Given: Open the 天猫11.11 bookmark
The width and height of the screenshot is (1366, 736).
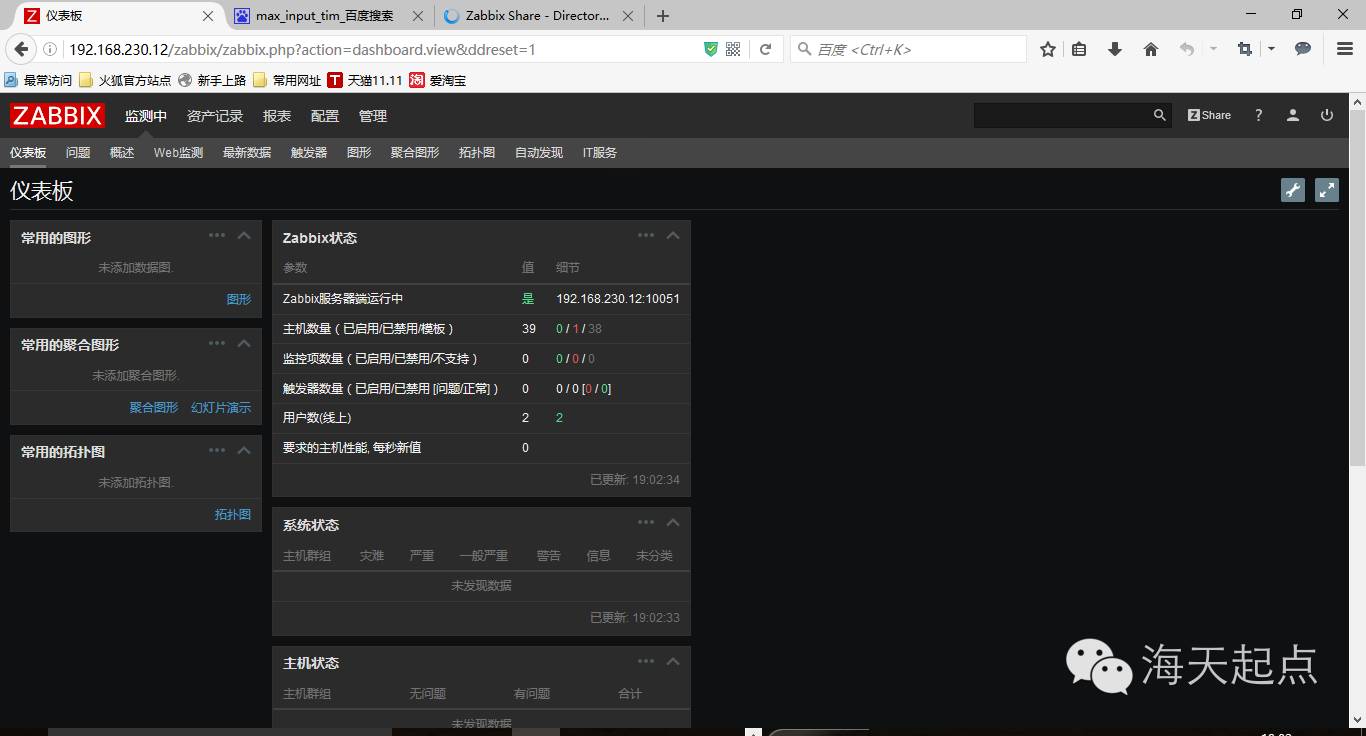Looking at the screenshot, I should 365,80.
